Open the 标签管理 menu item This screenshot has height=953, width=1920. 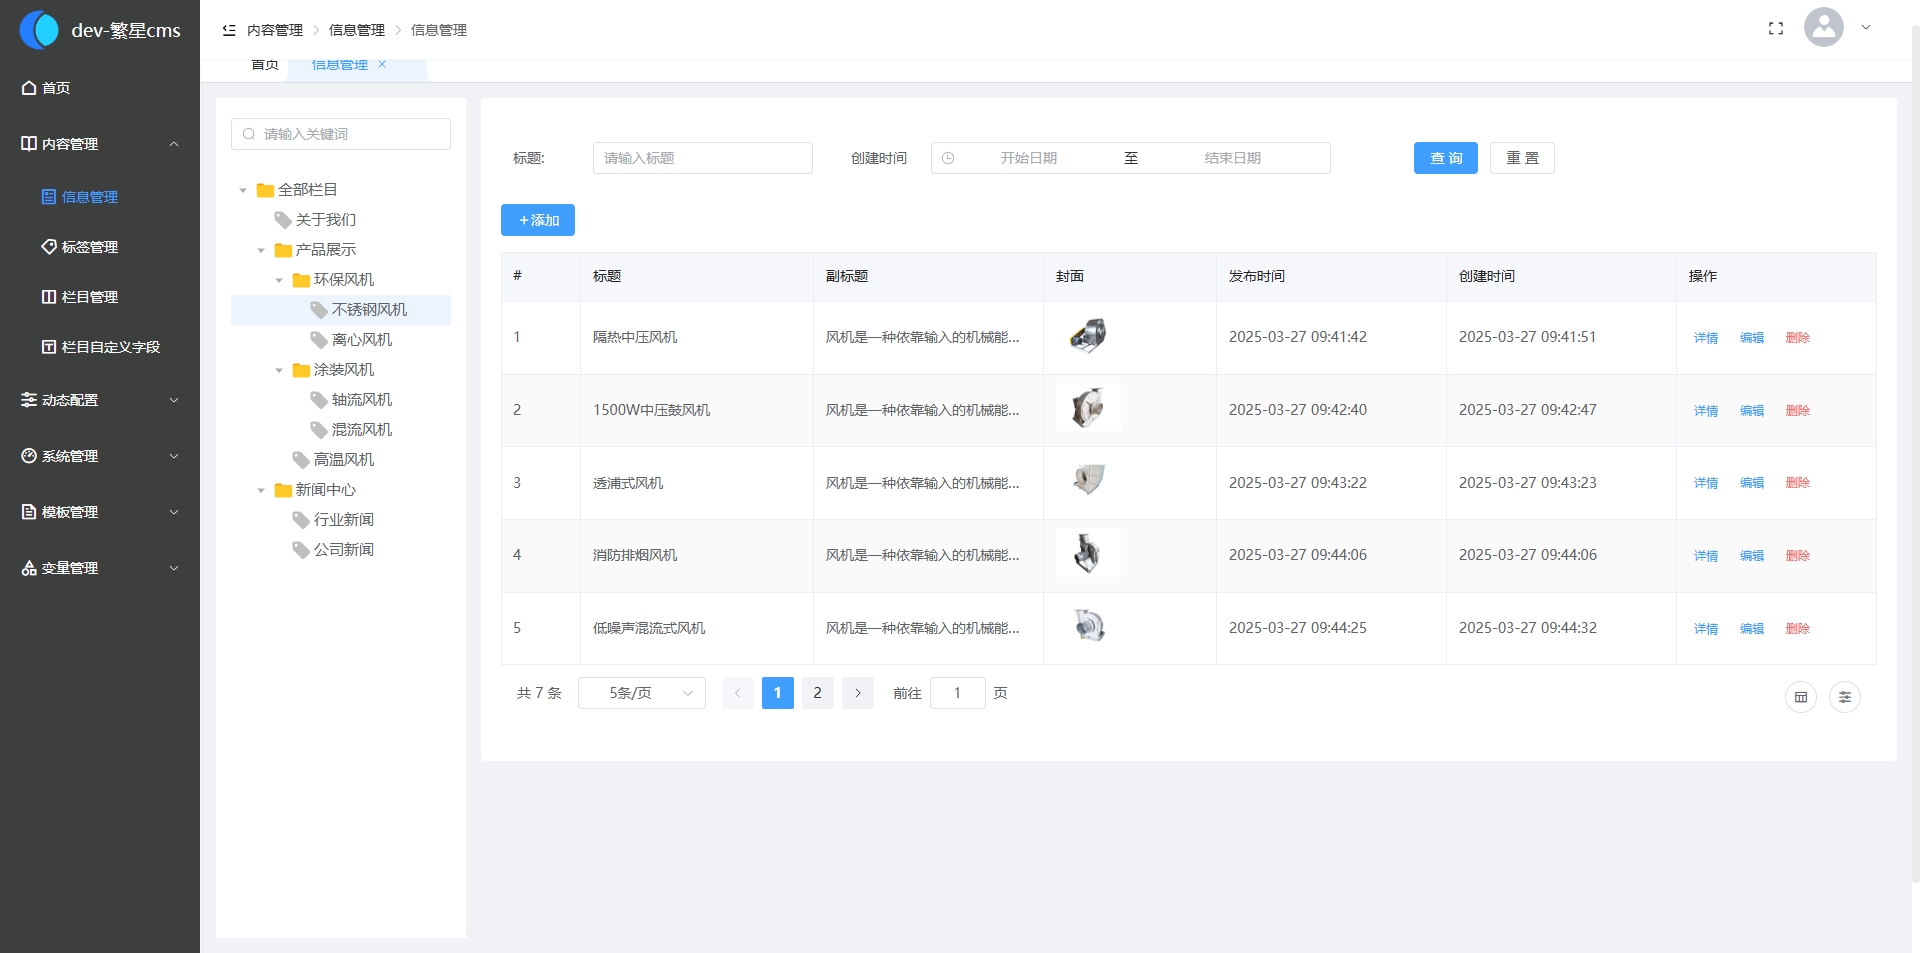click(x=90, y=247)
